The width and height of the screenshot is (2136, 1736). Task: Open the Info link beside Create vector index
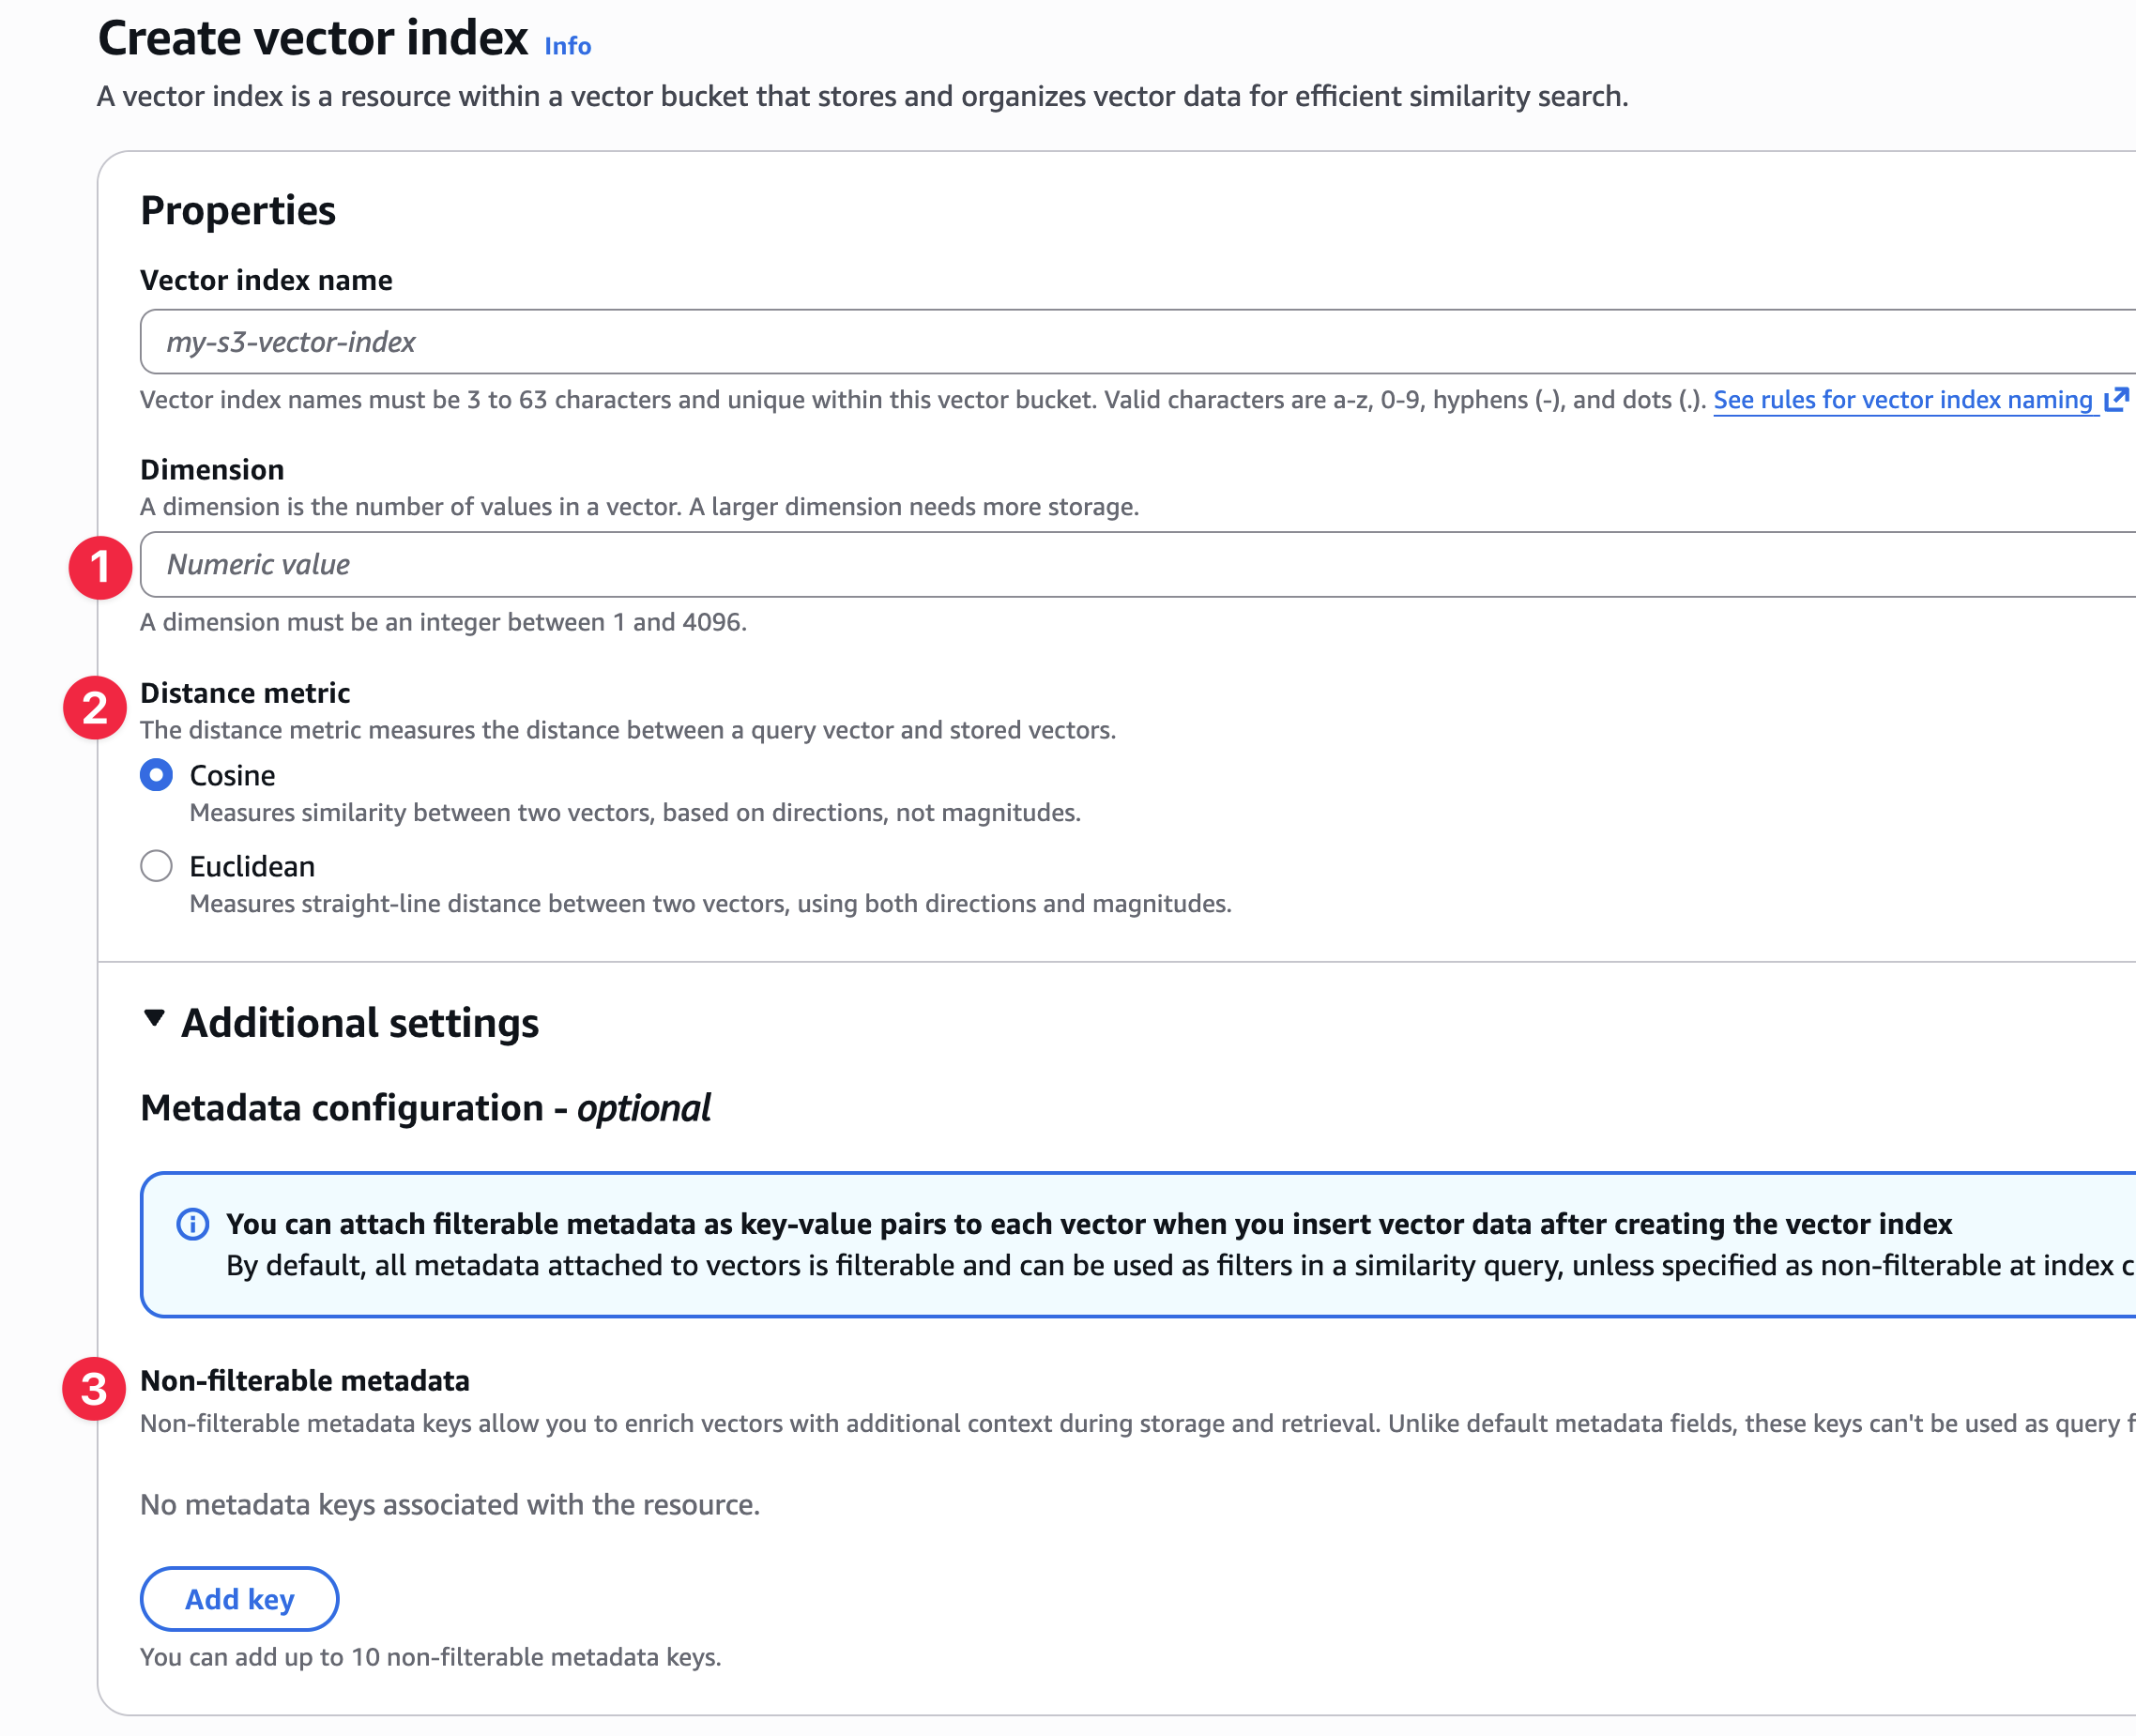pos(567,46)
